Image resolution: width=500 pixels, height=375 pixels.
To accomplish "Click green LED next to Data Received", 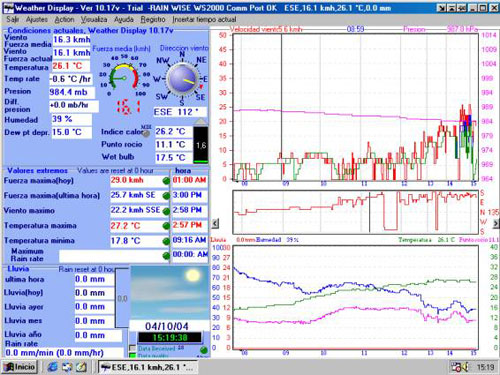I will (204, 350).
